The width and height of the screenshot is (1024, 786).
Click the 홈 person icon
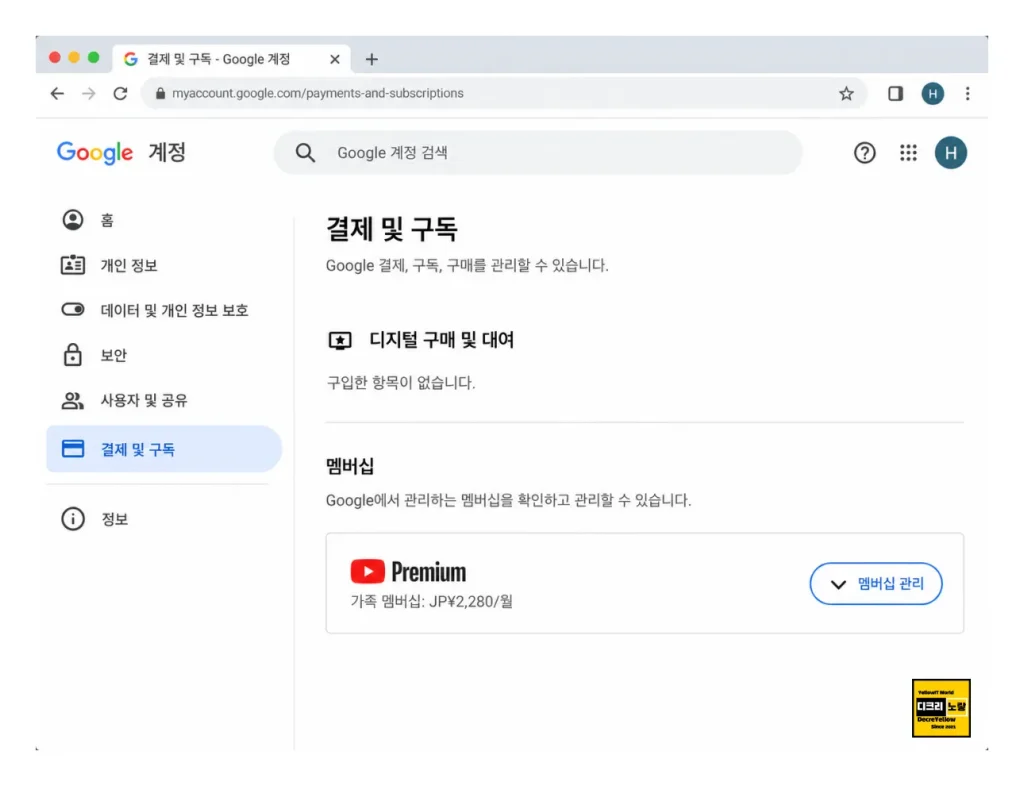72,220
